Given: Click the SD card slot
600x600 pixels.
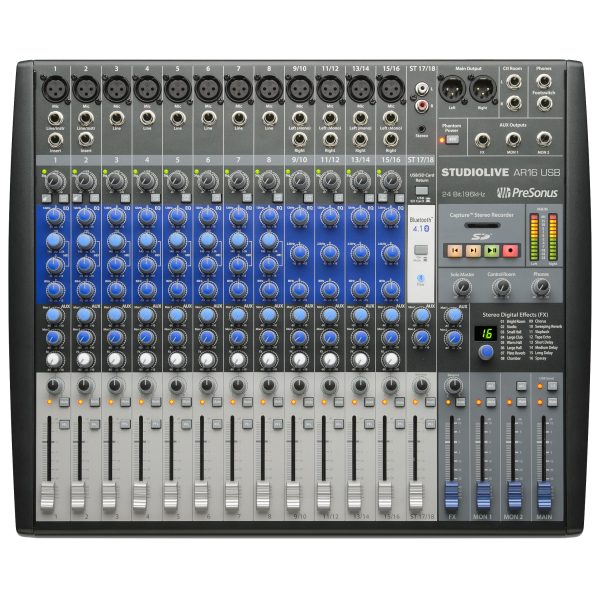Looking at the screenshot, I should 482,225.
